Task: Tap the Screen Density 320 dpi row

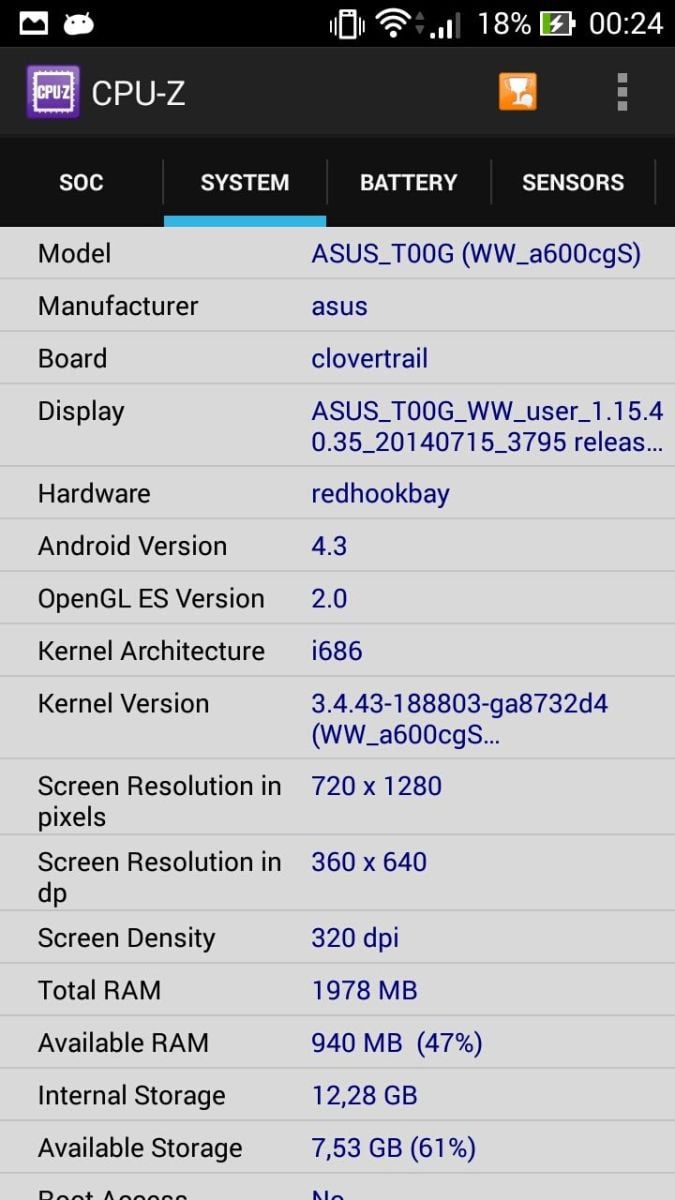Action: click(x=337, y=938)
